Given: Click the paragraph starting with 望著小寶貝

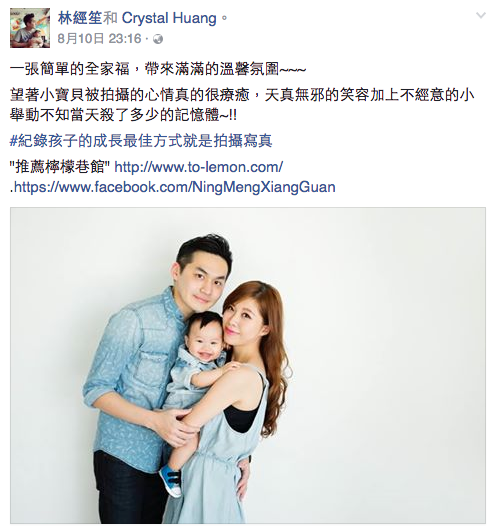Looking at the screenshot, I should tap(242, 105).
